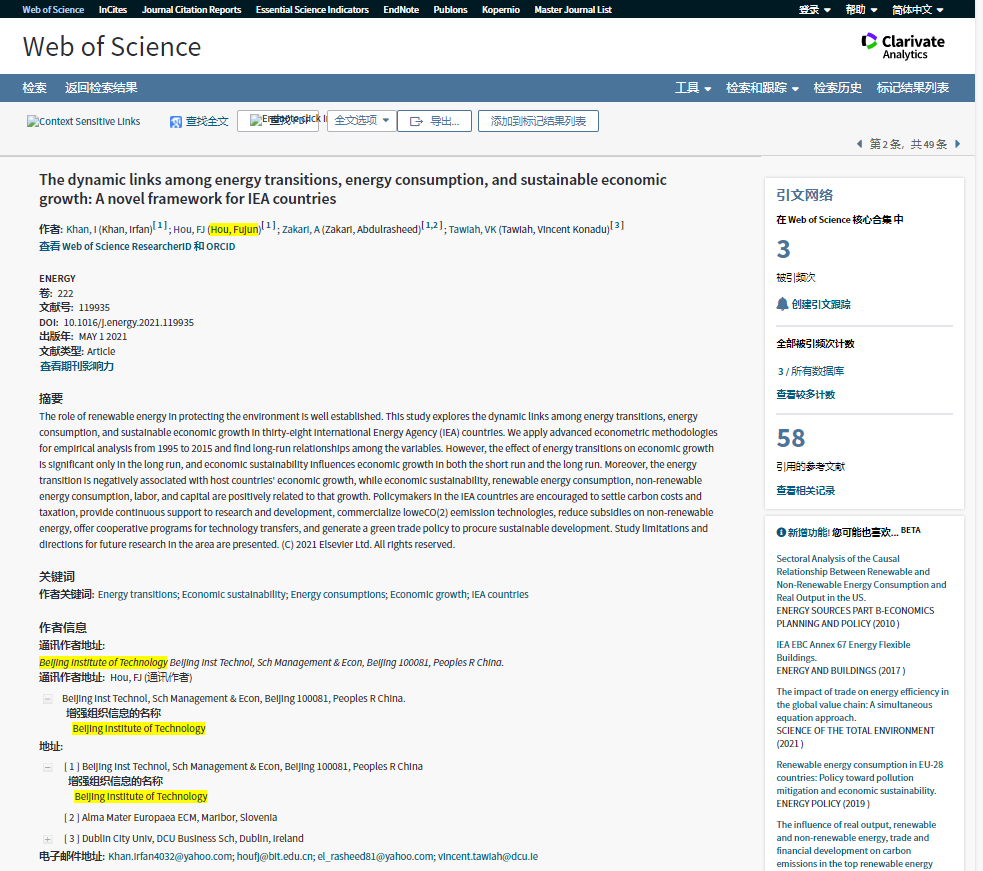Open the 工具 dropdown menu
983x871 pixels.
click(x=692, y=88)
